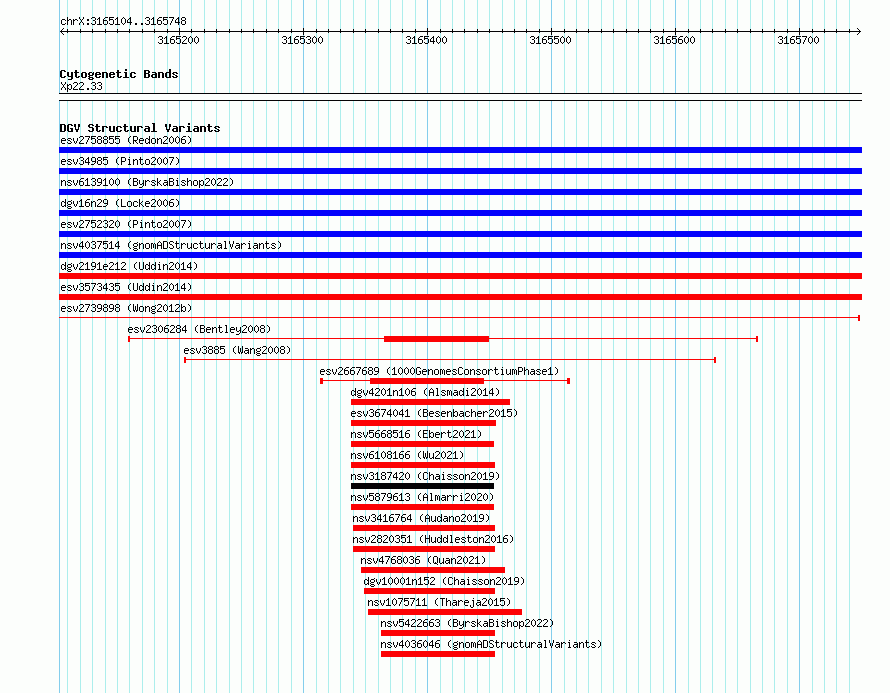
Task: Open esv3573435 (Uddin2014) label
Action: [126, 287]
